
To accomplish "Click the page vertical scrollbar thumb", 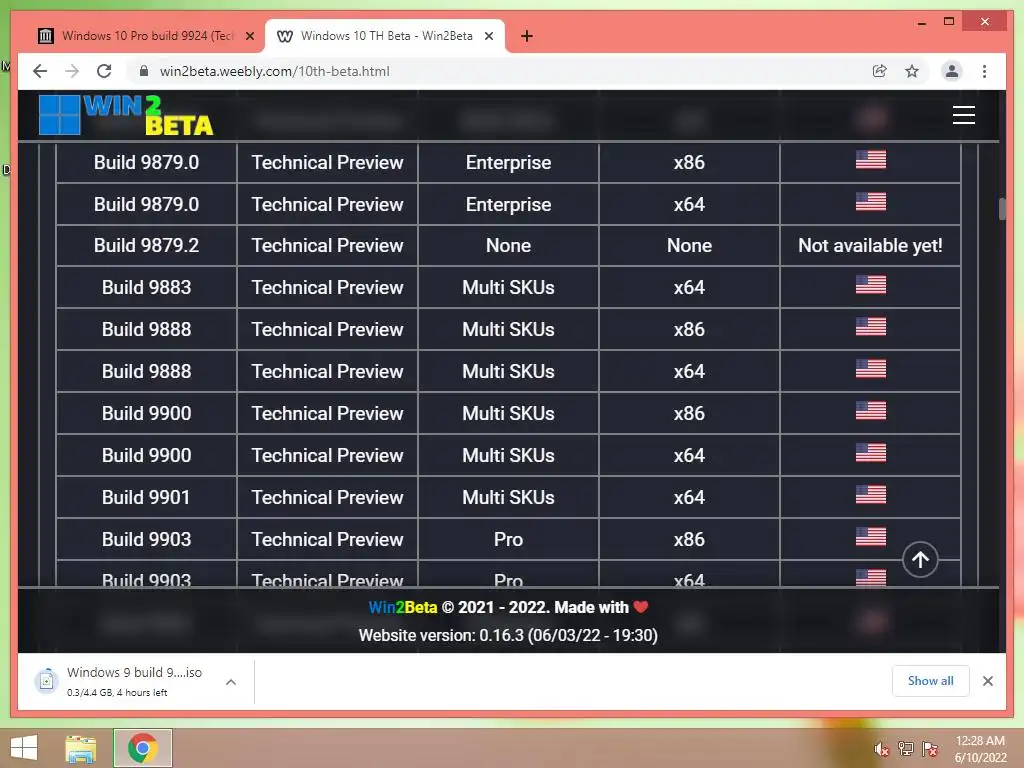I will click(1002, 208).
